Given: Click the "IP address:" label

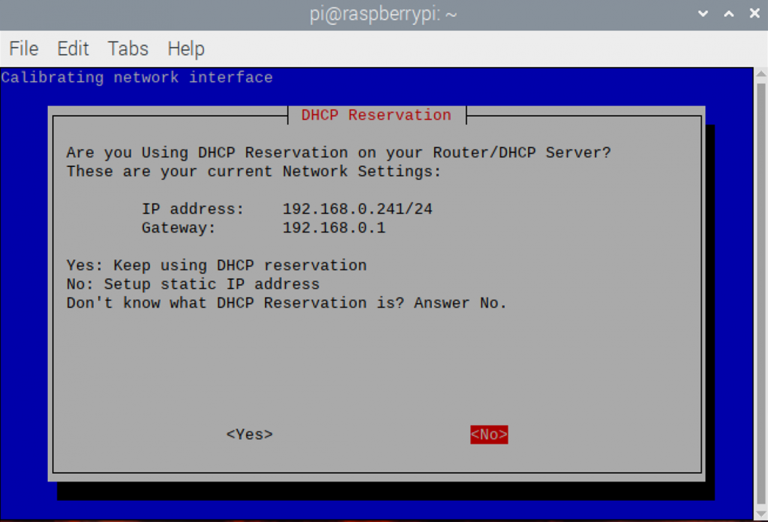Looking at the screenshot, I should [x=193, y=209].
